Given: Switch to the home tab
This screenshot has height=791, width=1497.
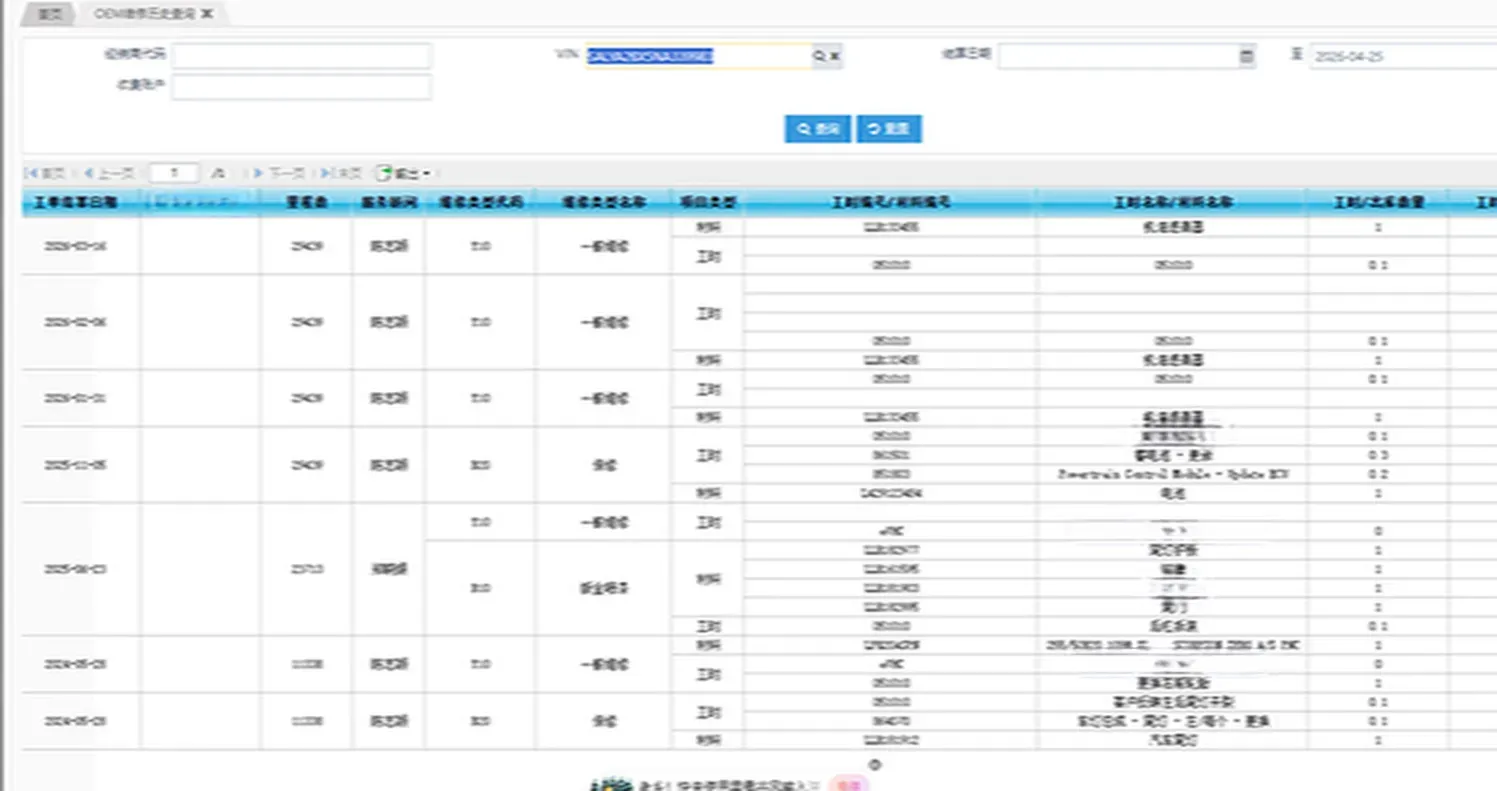Looking at the screenshot, I should (x=49, y=14).
